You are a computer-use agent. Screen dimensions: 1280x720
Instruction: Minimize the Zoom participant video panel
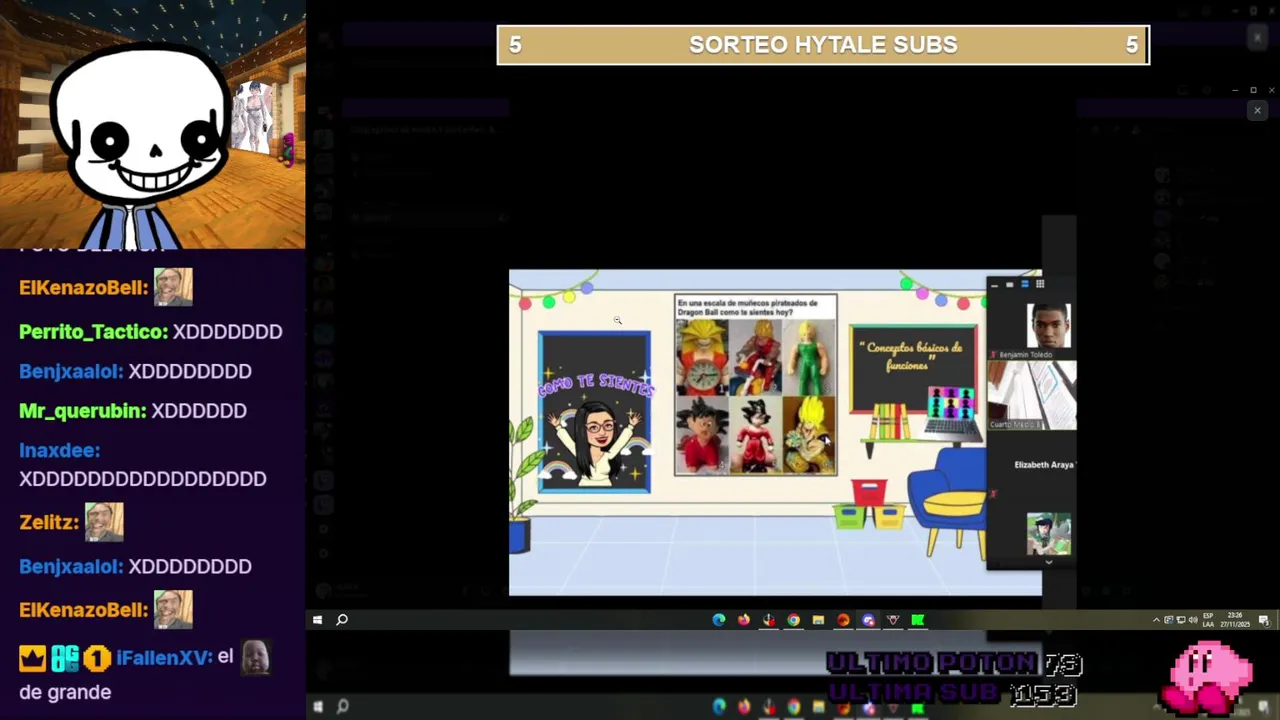coord(995,285)
